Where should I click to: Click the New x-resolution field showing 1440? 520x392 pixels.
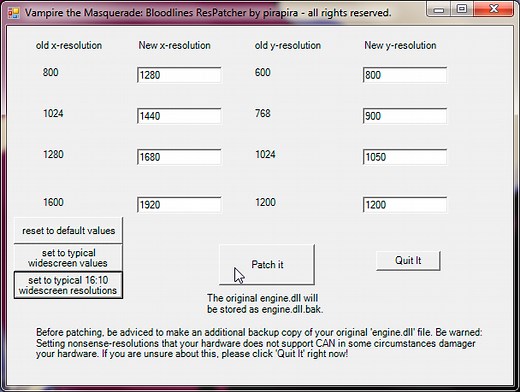(x=179, y=116)
